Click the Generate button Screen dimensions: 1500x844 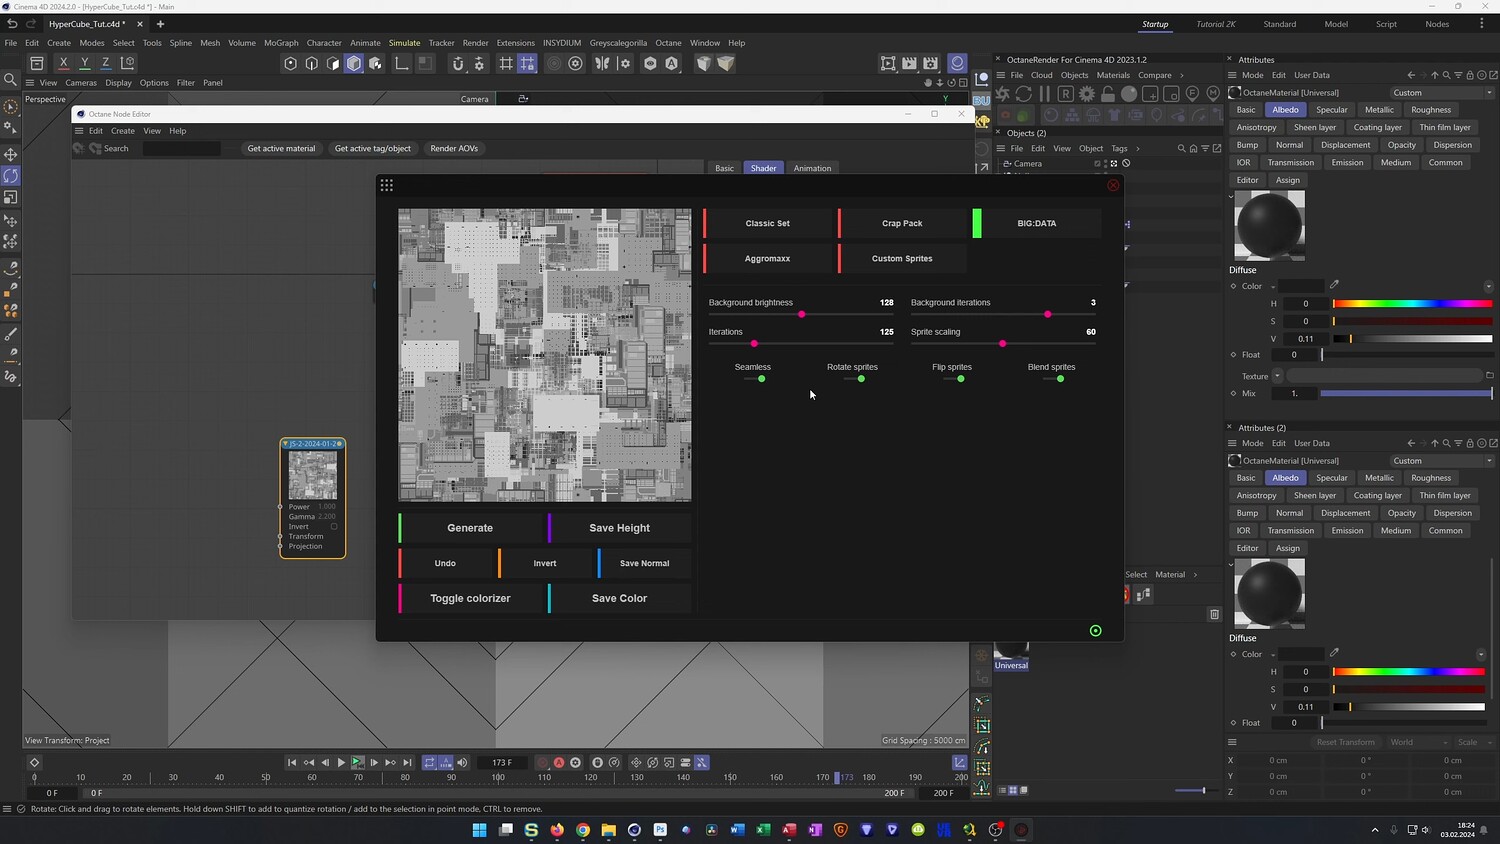[x=470, y=528]
